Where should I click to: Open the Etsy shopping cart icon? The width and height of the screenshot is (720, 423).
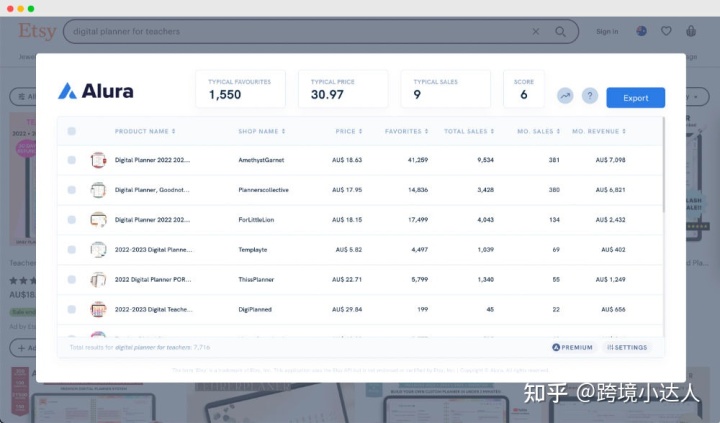click(x=691, y=32)
